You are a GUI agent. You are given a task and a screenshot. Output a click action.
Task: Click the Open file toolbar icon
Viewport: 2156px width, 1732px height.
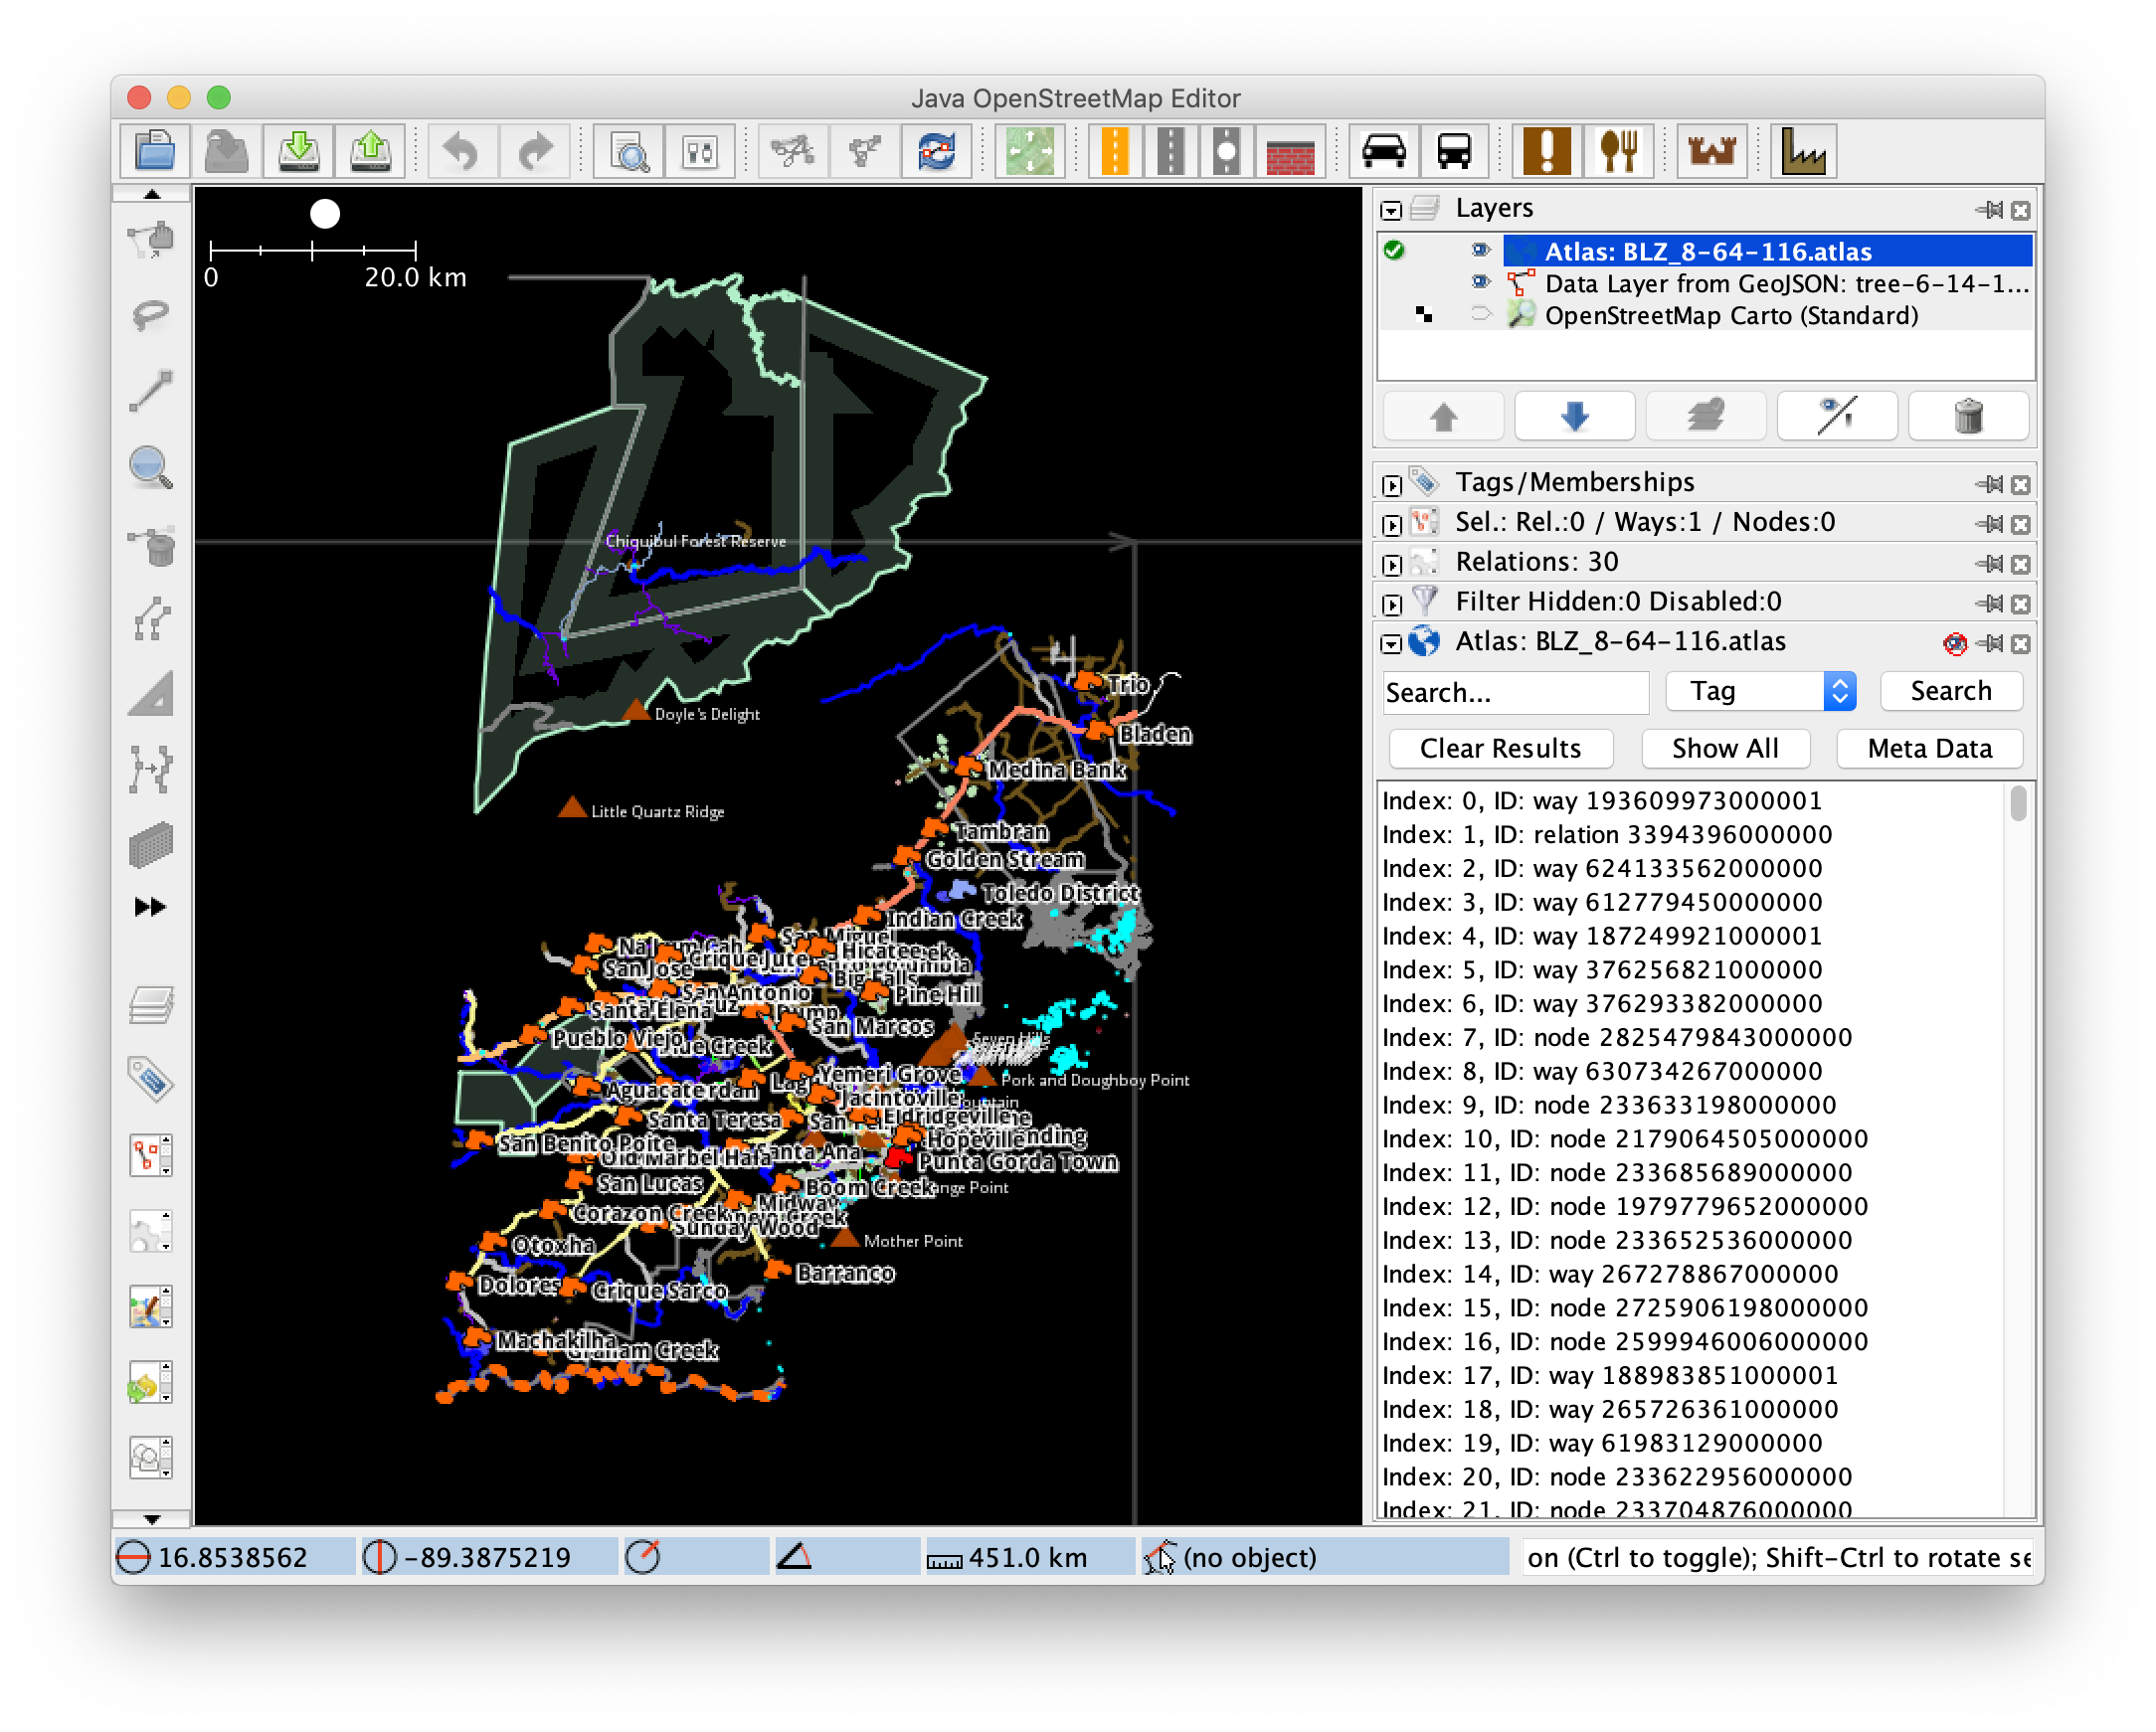pos(155,152)
